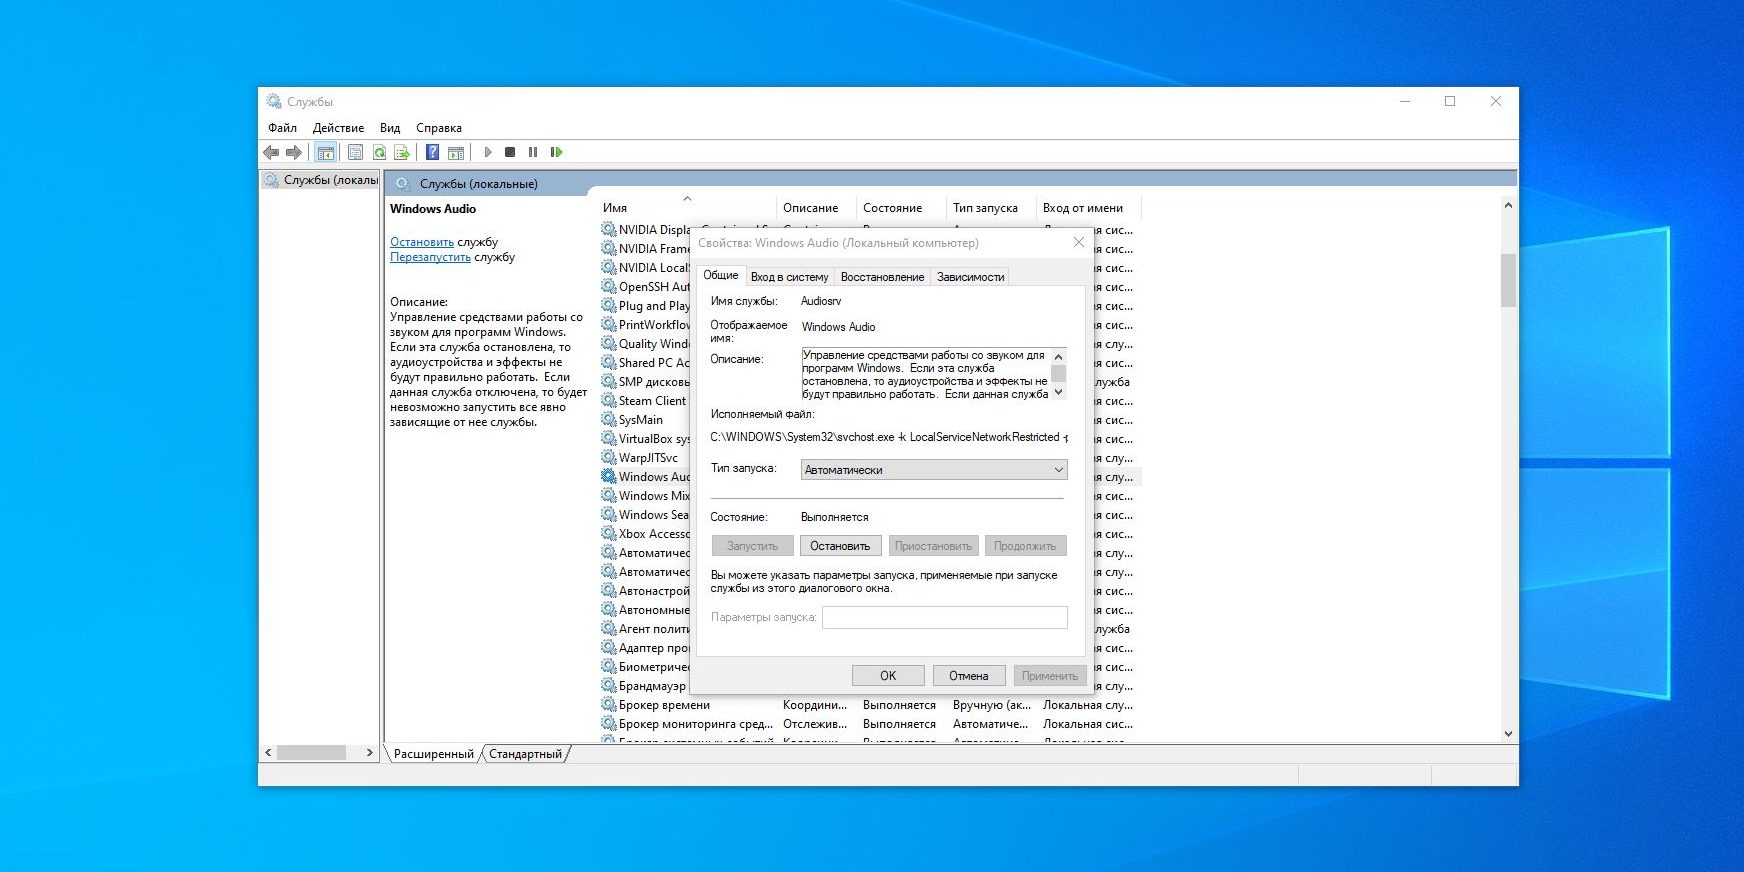Click the Export List toolbar icon

pyautogui.click(x=402, y=152)
